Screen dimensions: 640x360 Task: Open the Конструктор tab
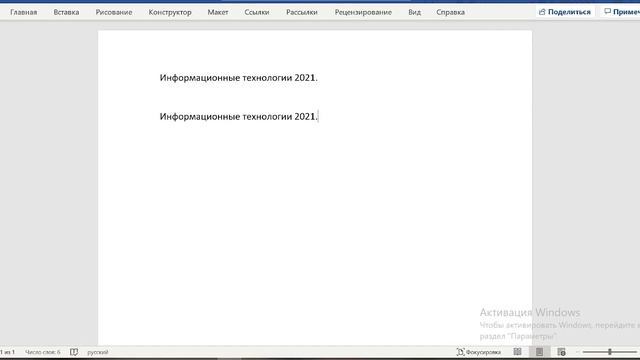[170, 12]
